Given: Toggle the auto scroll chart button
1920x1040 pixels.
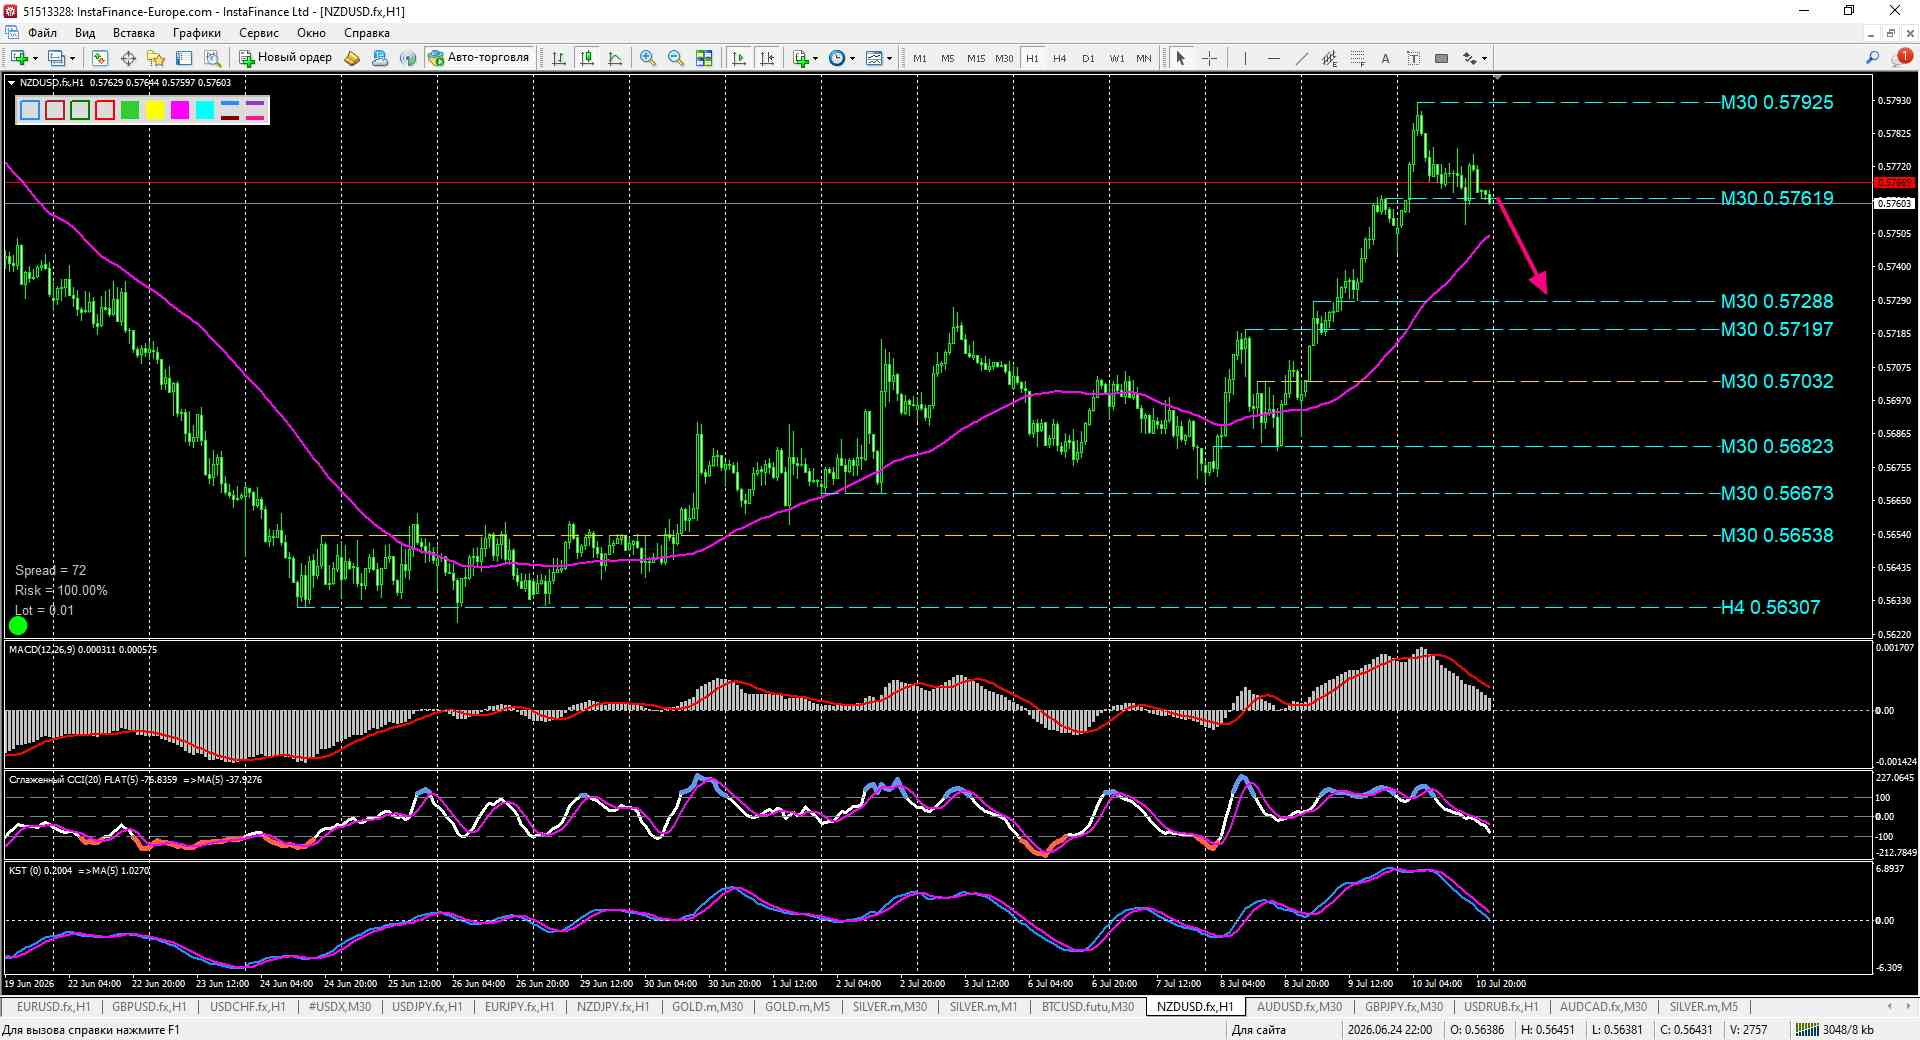Looking at the screenshot, I should [739, 58].
